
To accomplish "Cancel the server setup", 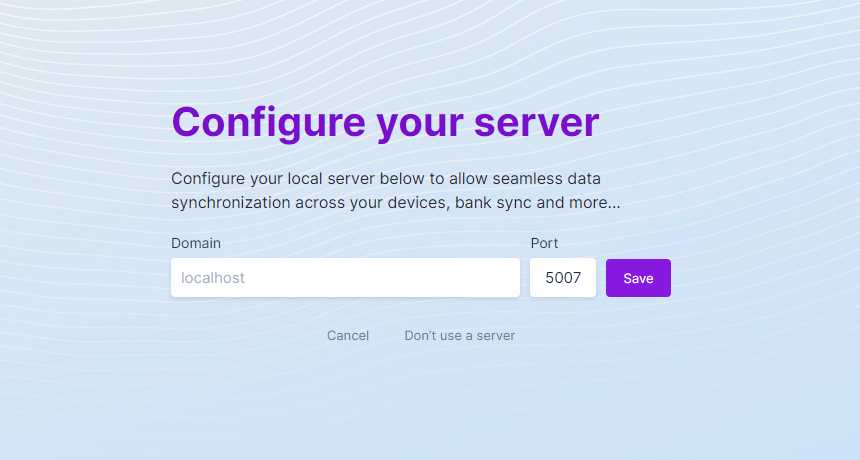I will click(x=348, y=335).
